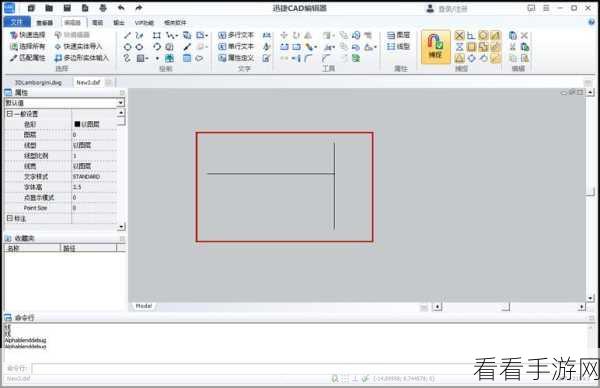Select the circle drawing tool

[x=127, y=47]
